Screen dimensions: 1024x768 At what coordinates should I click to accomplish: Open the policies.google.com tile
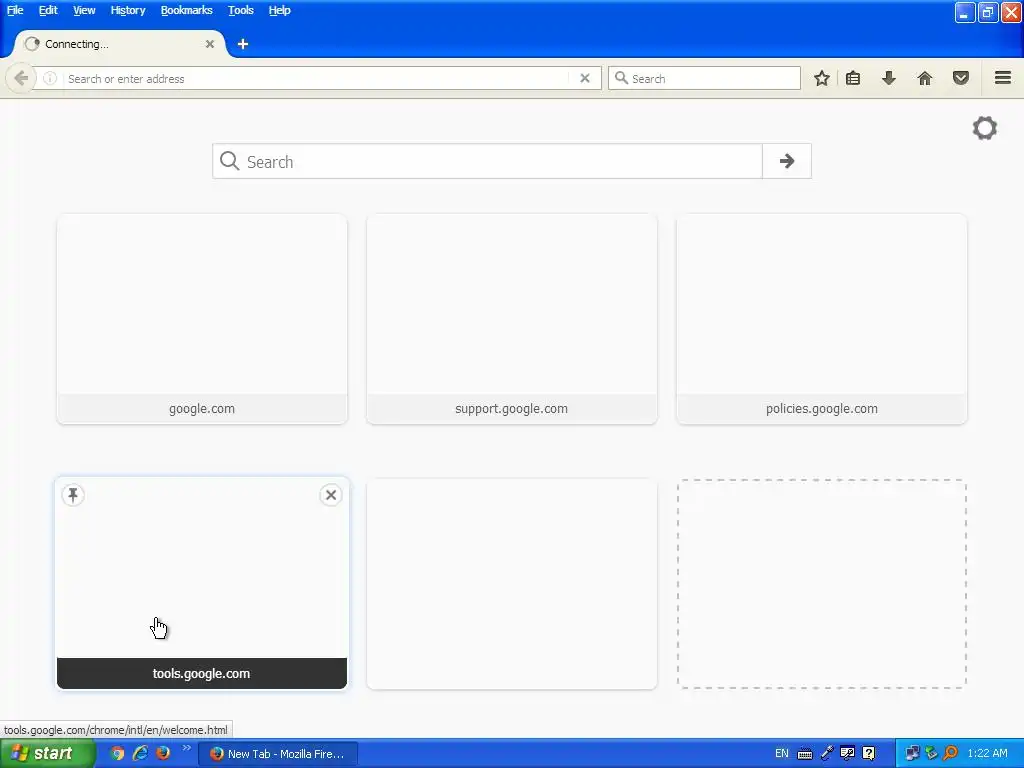[822, 319]
